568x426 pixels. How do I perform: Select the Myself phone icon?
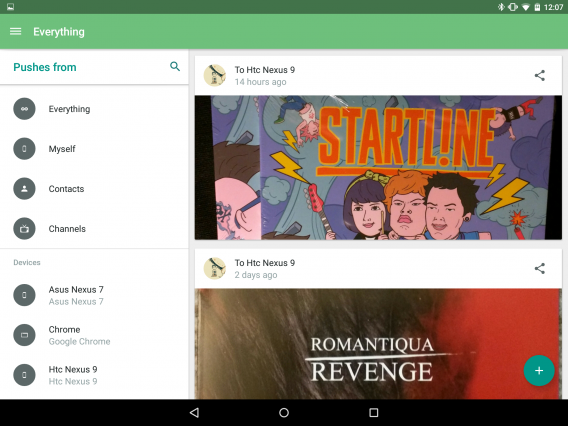[24, 149]
